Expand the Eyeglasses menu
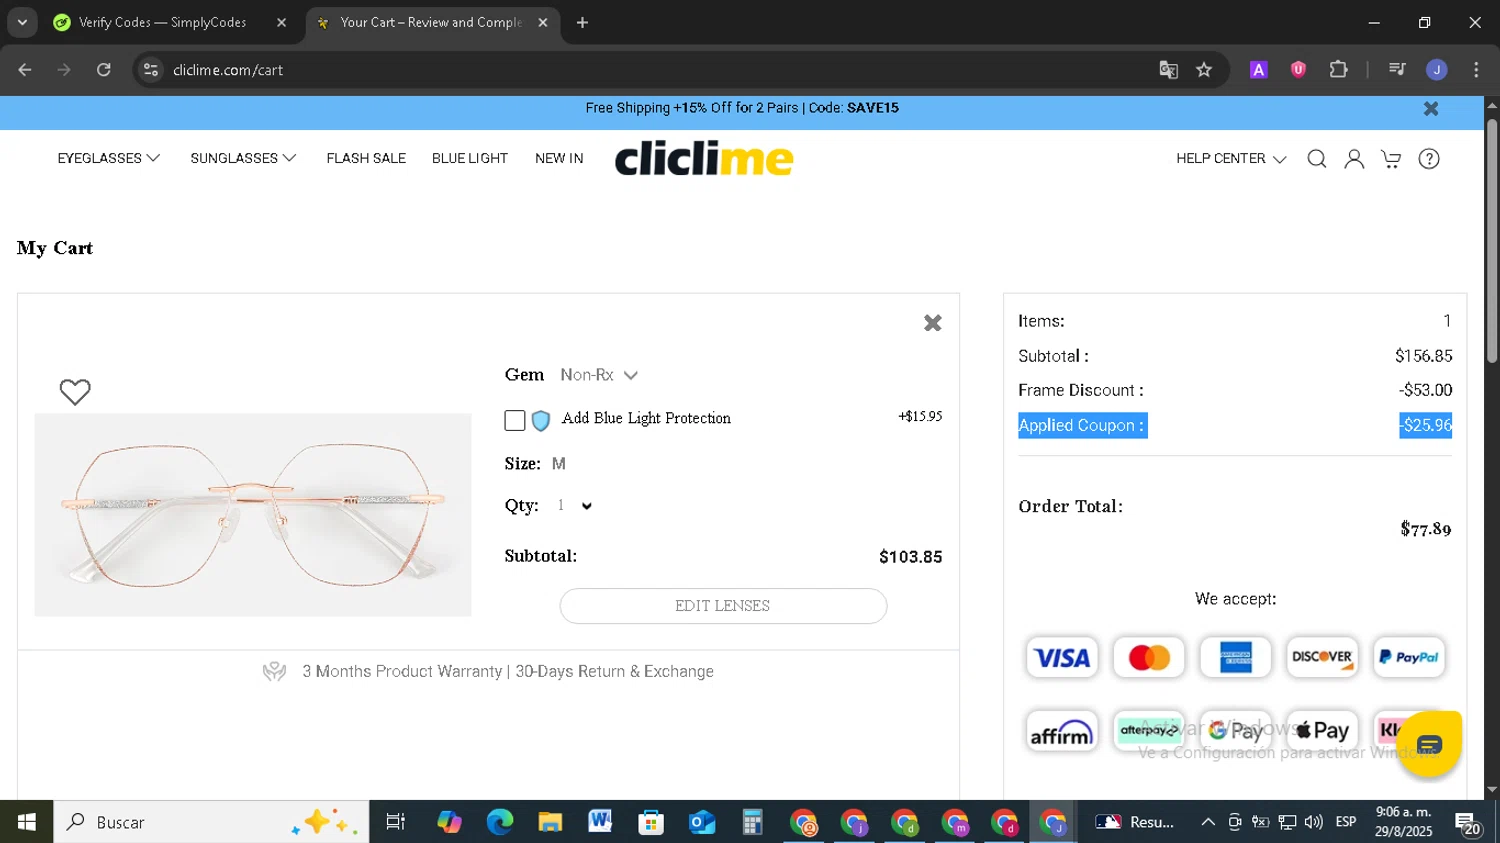 pyautogui.click(x=108, y=159)
